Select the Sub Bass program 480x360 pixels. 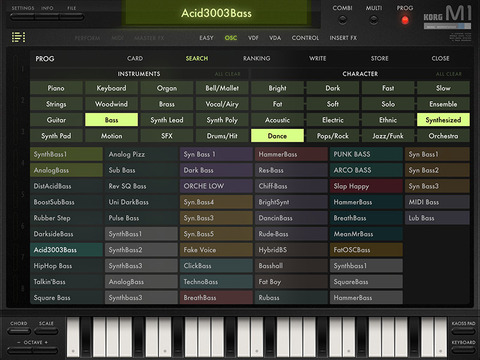click(141, 170)
